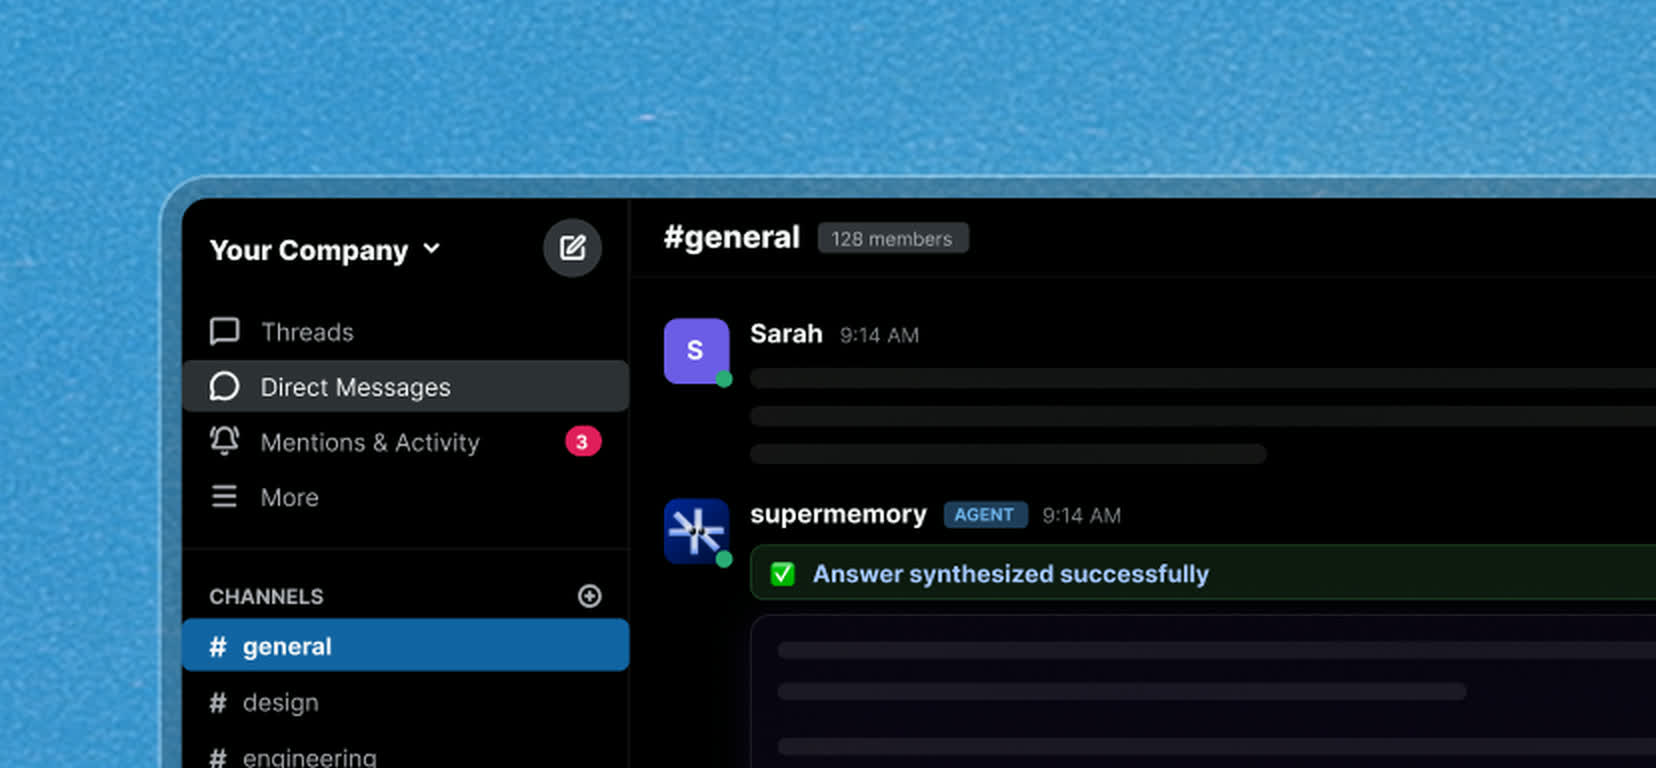Open the Your Company workspace dropdown
This screenshot has width=1656, height=768.
tap(325, 250)
